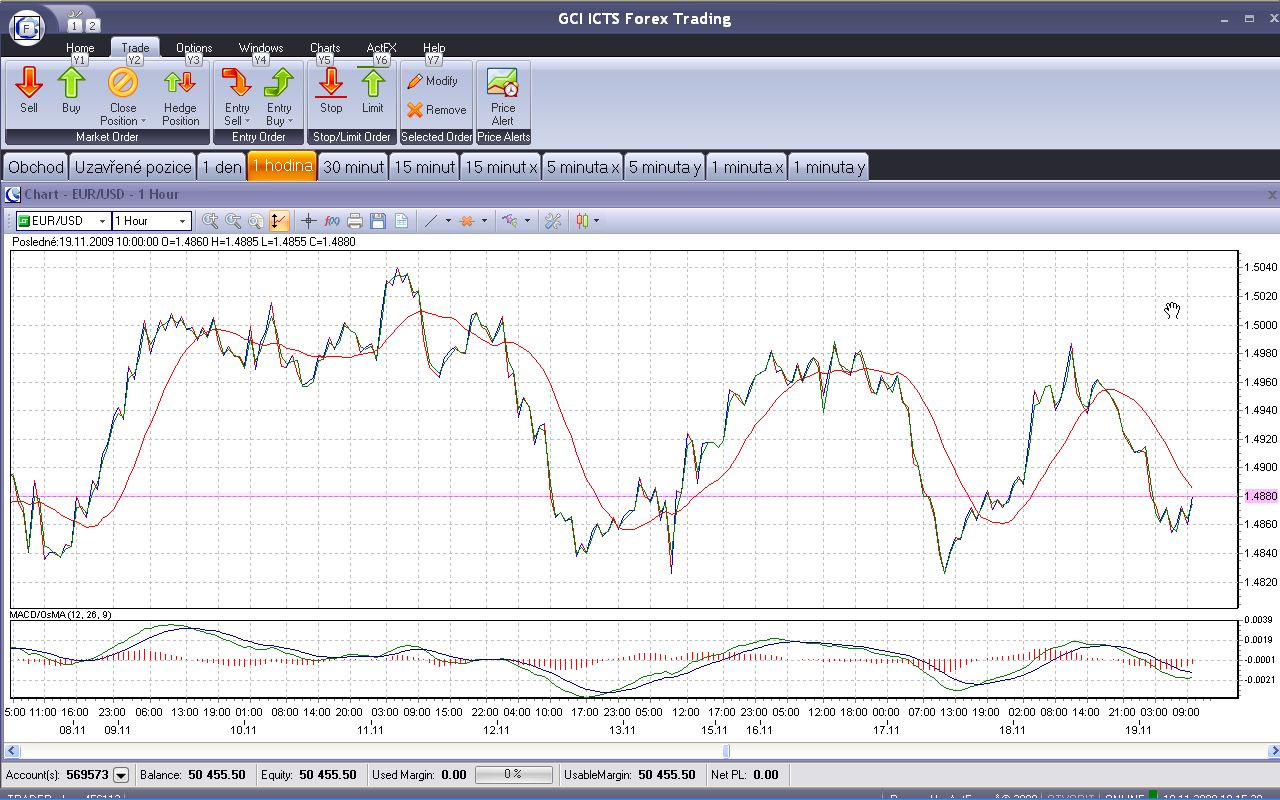Open the indicators f(x) tool
1280x800 pixels.
[x=332, y=221]
